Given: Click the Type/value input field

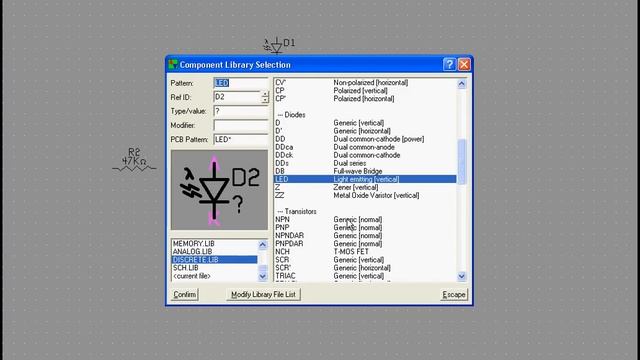Looking at the screenshot, I should pyautogui.click(x=240, y=111).
